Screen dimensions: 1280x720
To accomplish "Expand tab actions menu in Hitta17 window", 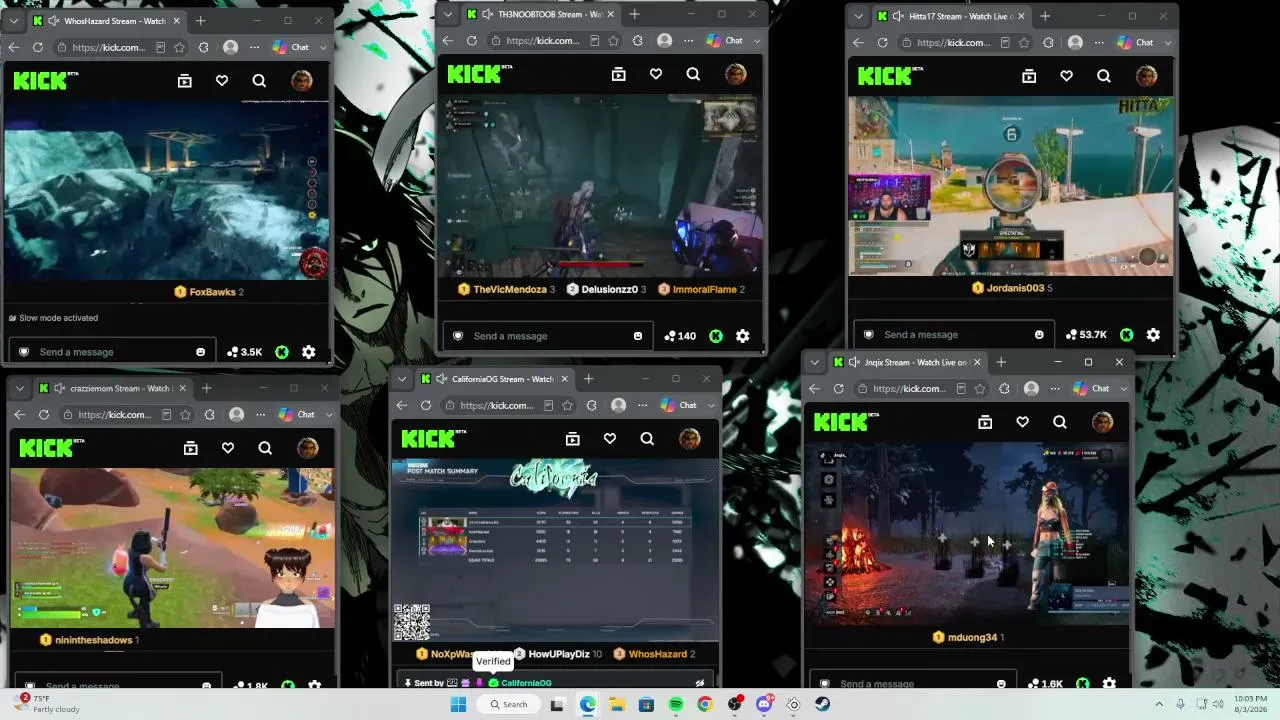I will pyautogui.click(x=857, y=16).
